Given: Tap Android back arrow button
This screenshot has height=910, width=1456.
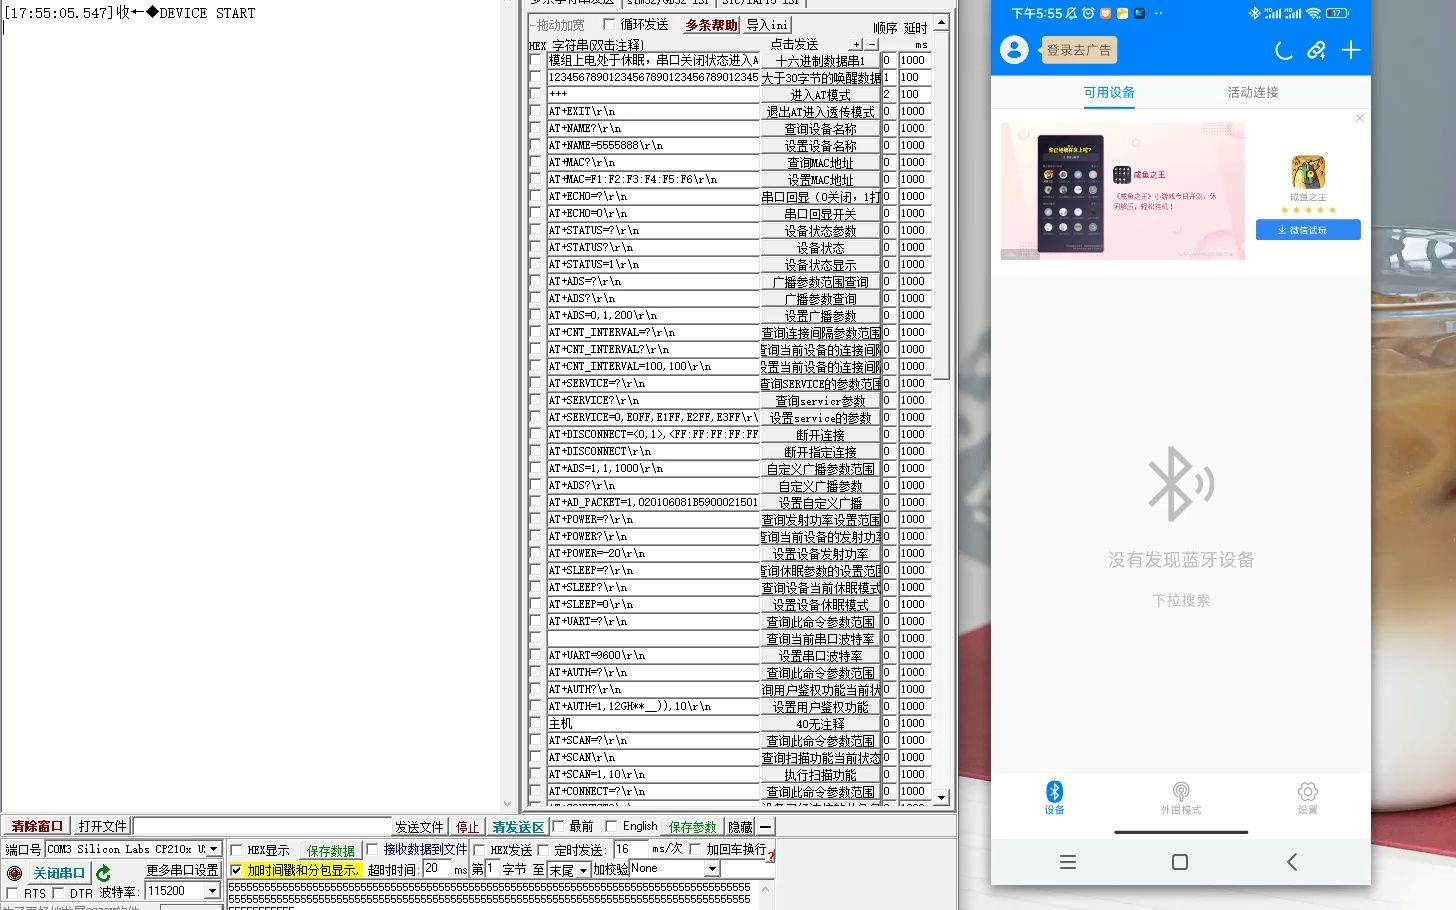Looking at the screenshot, I should click(x=1292, y=862).
